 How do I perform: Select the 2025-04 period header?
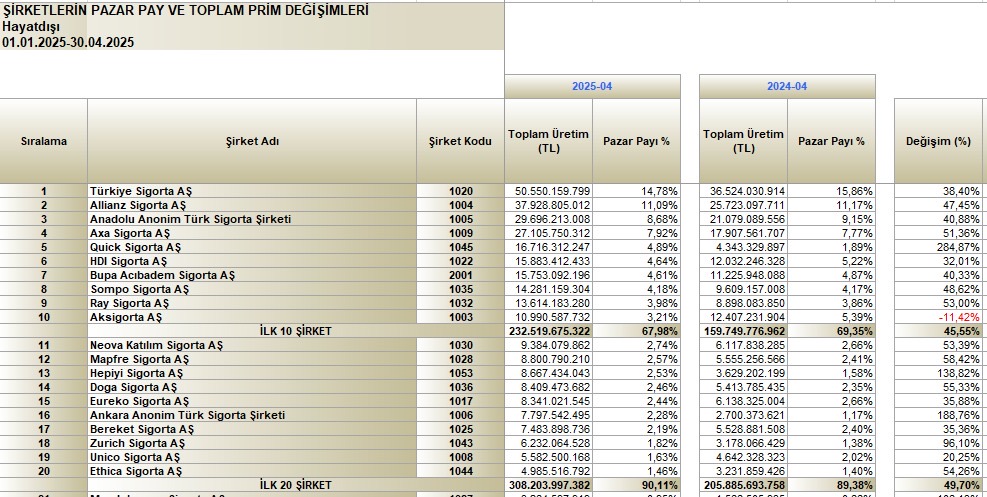pyautogui.click(x=592, y=87)
